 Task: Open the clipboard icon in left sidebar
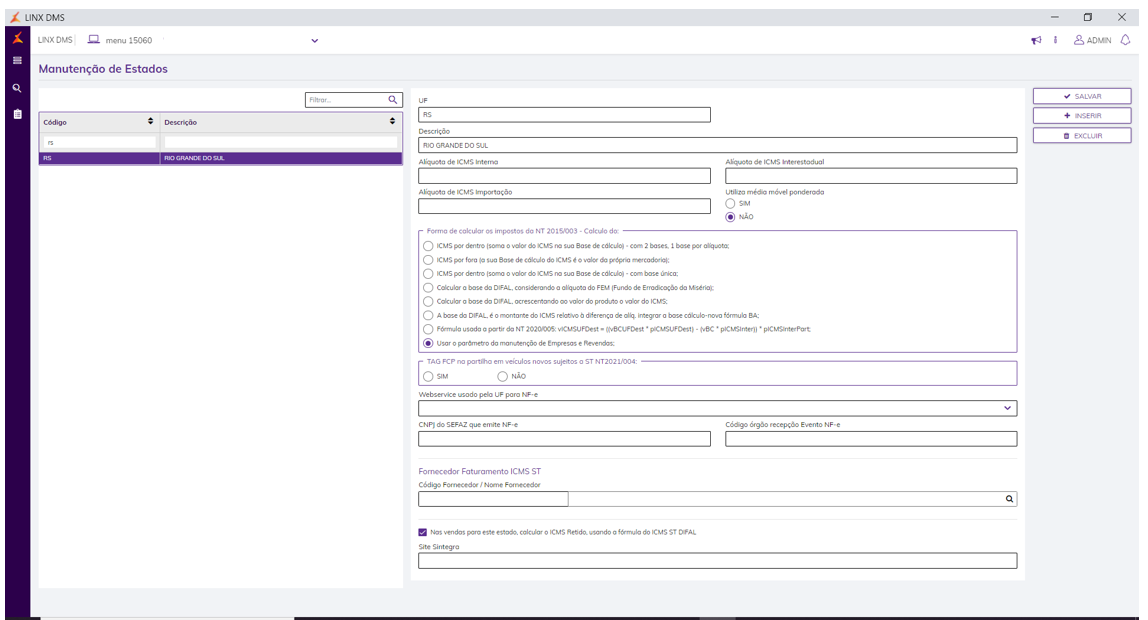pyautogui.click(x=17, y=114)
